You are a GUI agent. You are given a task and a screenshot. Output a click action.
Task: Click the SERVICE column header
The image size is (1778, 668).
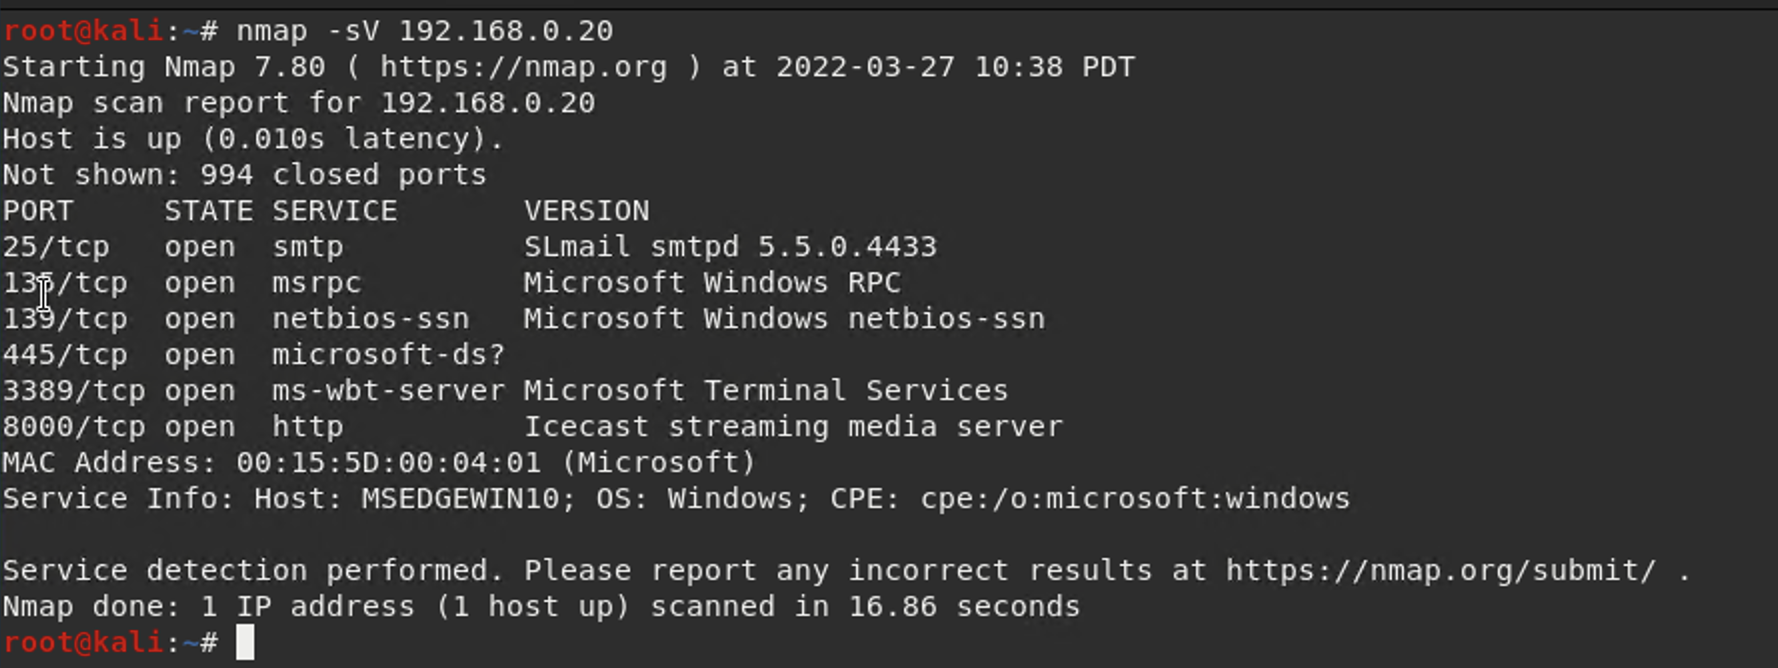tap(334, 211)
